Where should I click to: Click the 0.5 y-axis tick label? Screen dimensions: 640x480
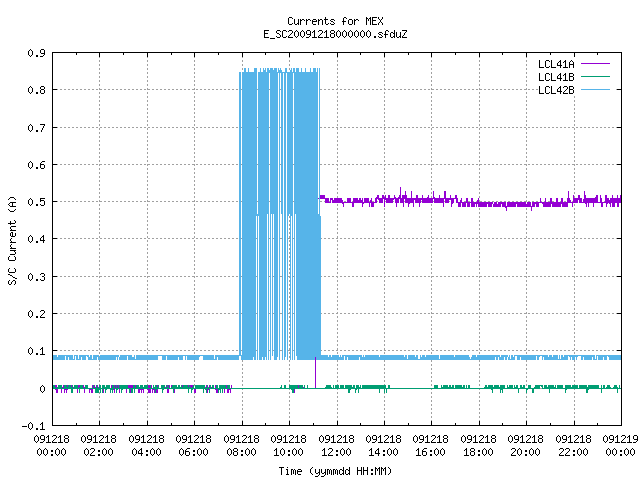[36, 202]
